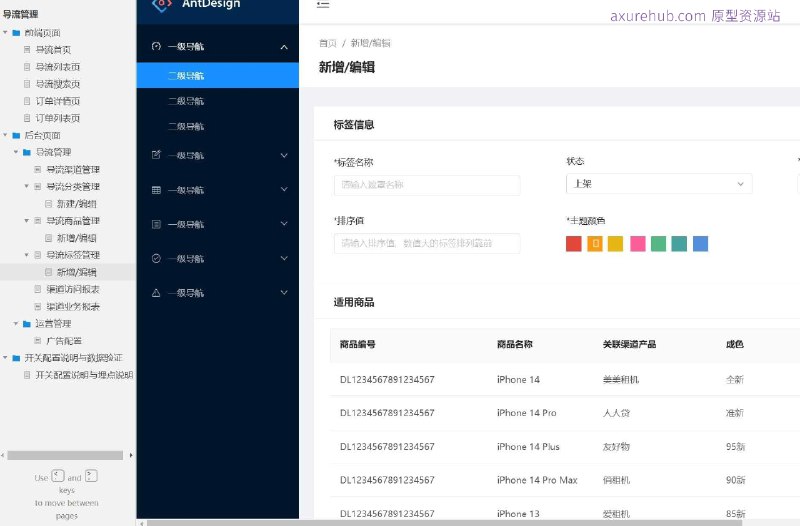Click the folder icon of 开关配置说明与数据验证
Viewport: 800px width, 526px height.
pyautogui.click(x=16, y=358)
